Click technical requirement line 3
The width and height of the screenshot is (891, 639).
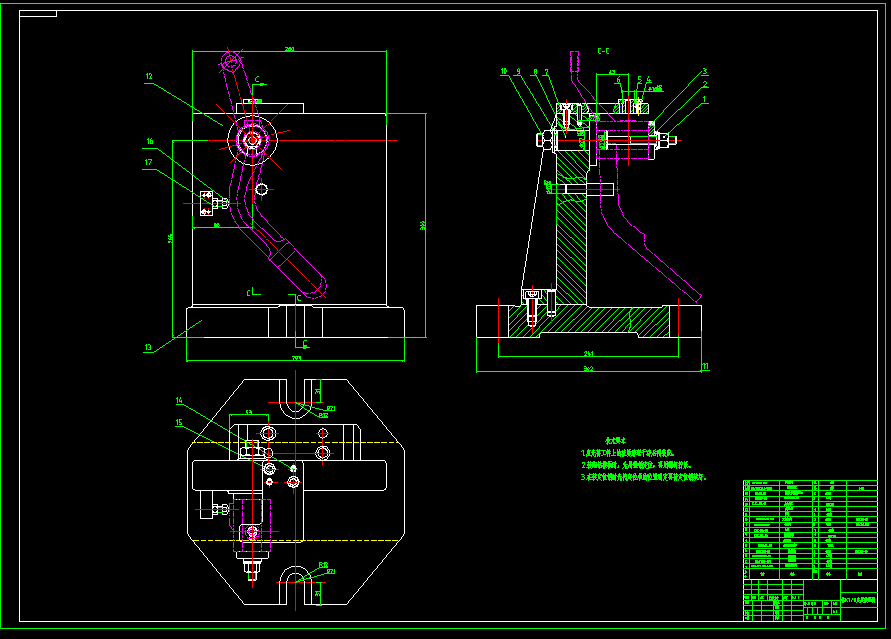[643, 477]
